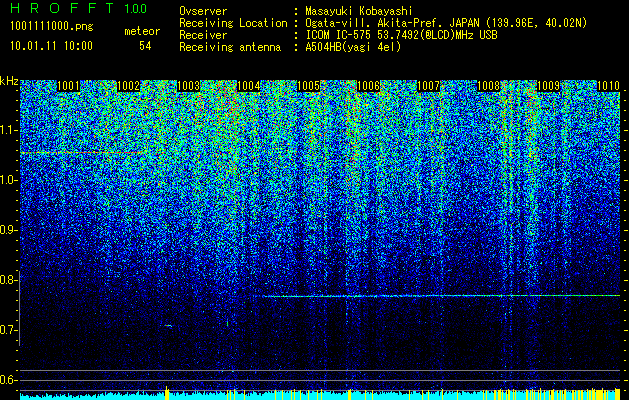Click the HROFFT 1.00 program title
629x400 pixels.
79,8
